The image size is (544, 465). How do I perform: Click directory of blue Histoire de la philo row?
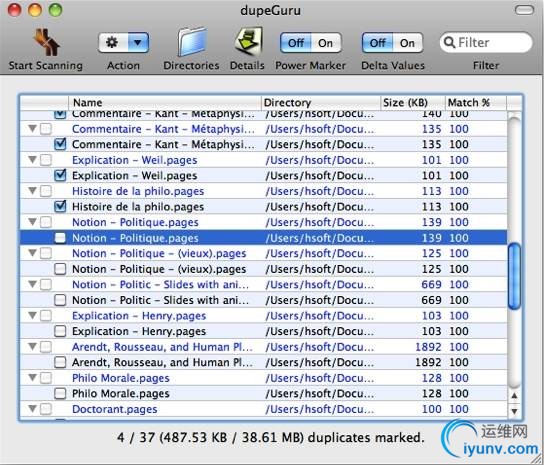(x=320, y=191)
